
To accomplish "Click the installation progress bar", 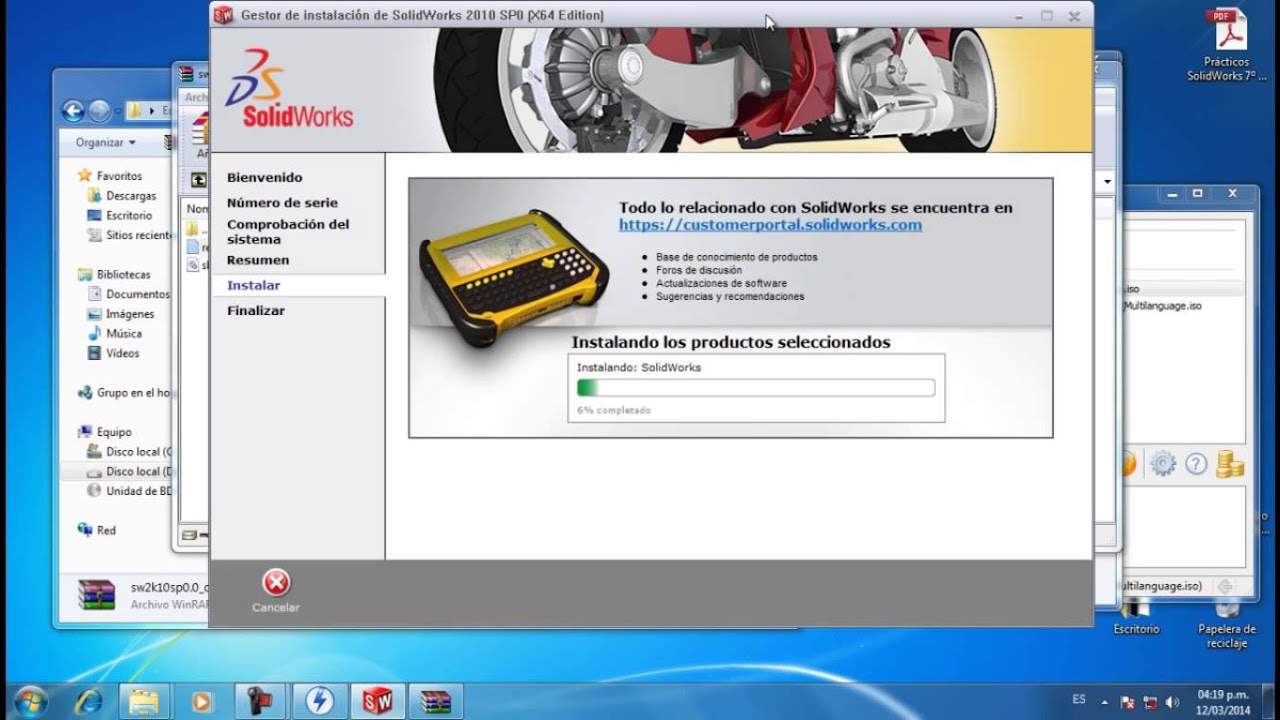I will [x=756, y=388].
